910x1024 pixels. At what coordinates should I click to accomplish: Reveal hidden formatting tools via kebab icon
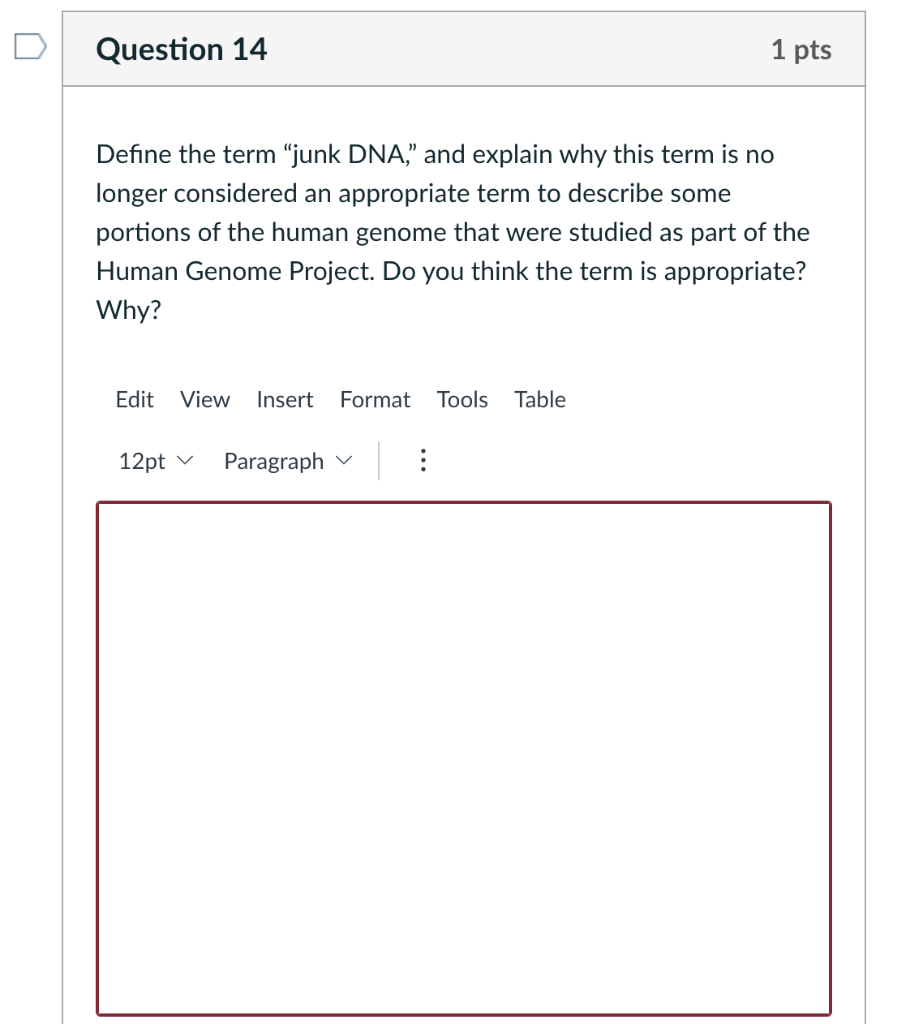(423, 460)
